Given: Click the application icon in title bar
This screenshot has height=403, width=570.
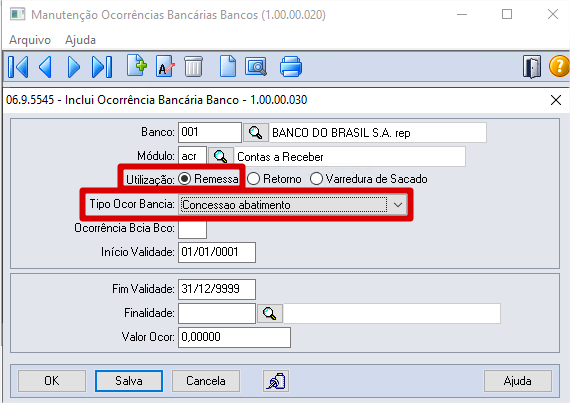Looking at the screenshot, I should pyautogui.click(x=17, y=15).
